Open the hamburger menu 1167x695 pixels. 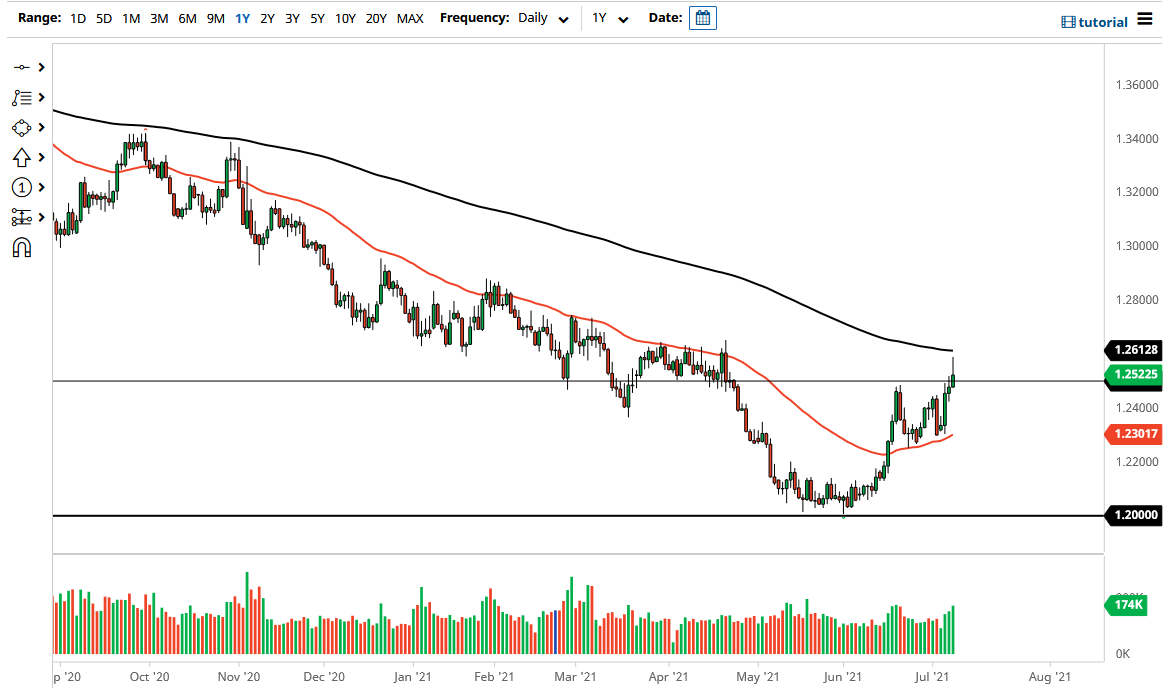(1146, 20)
